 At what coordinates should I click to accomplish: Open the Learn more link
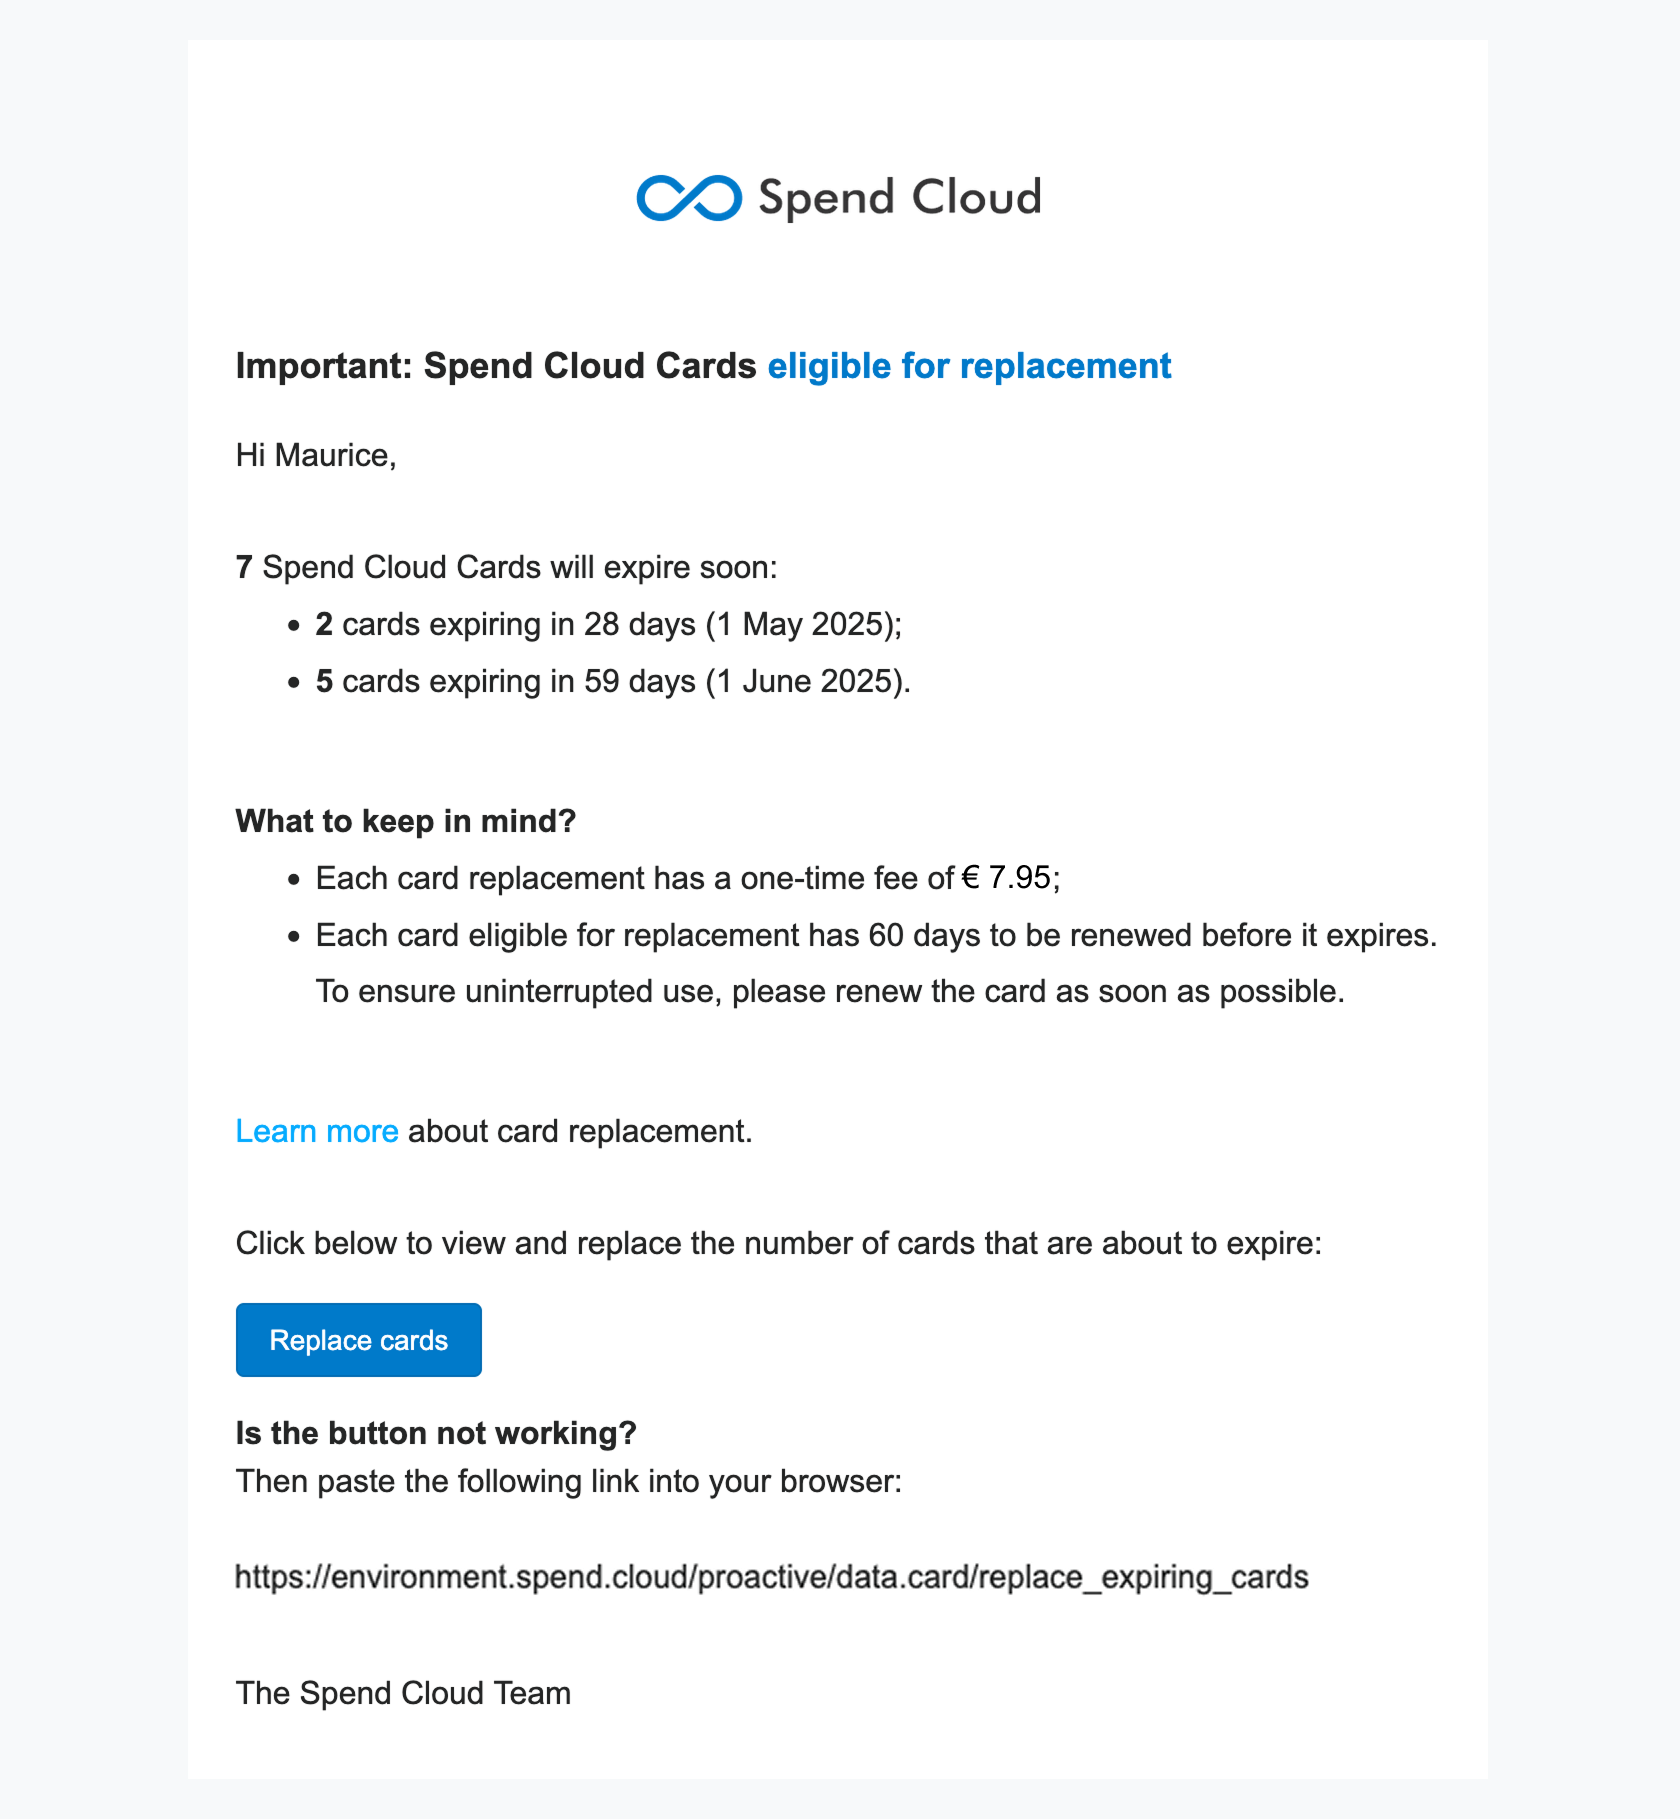click(x=317, y=1131)
